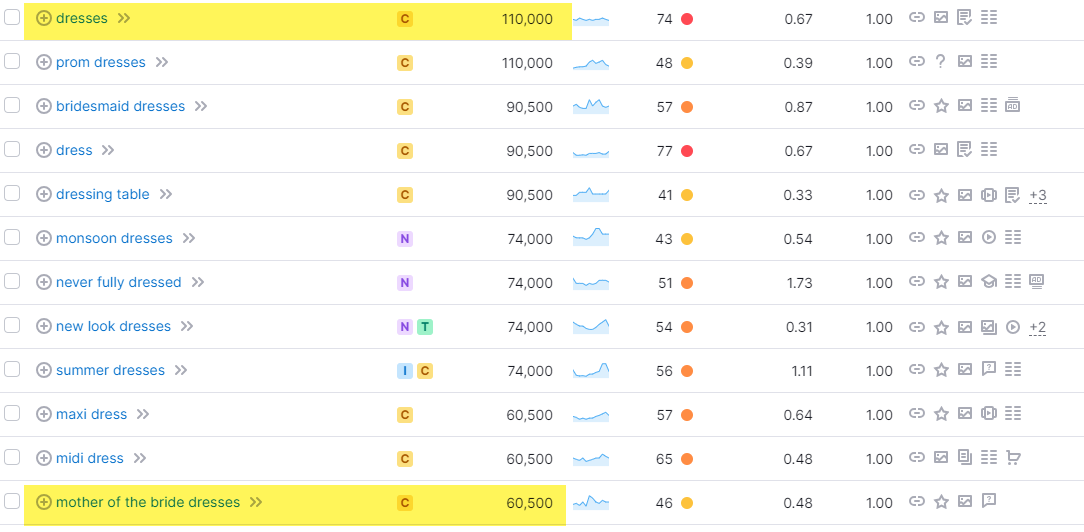
Task: Open never fully dressed keyword link
Action: tap(118, 282)
